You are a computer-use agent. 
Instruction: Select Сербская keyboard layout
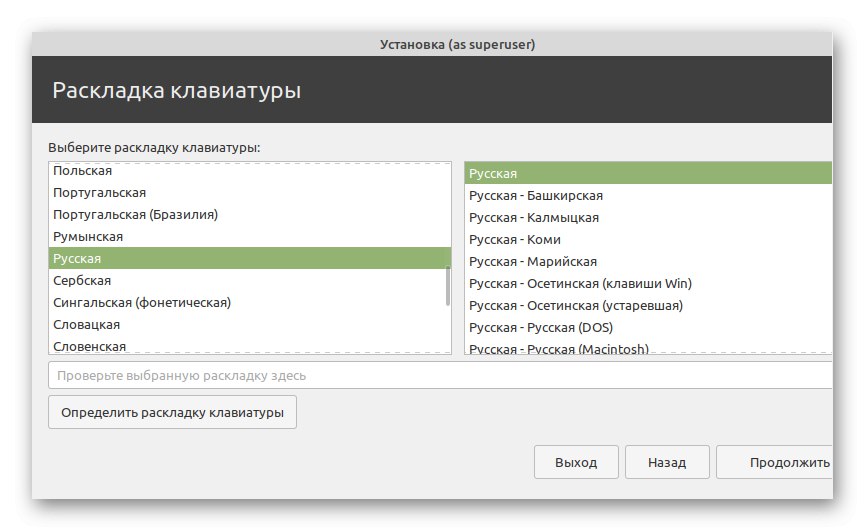[x=82, y=280]
